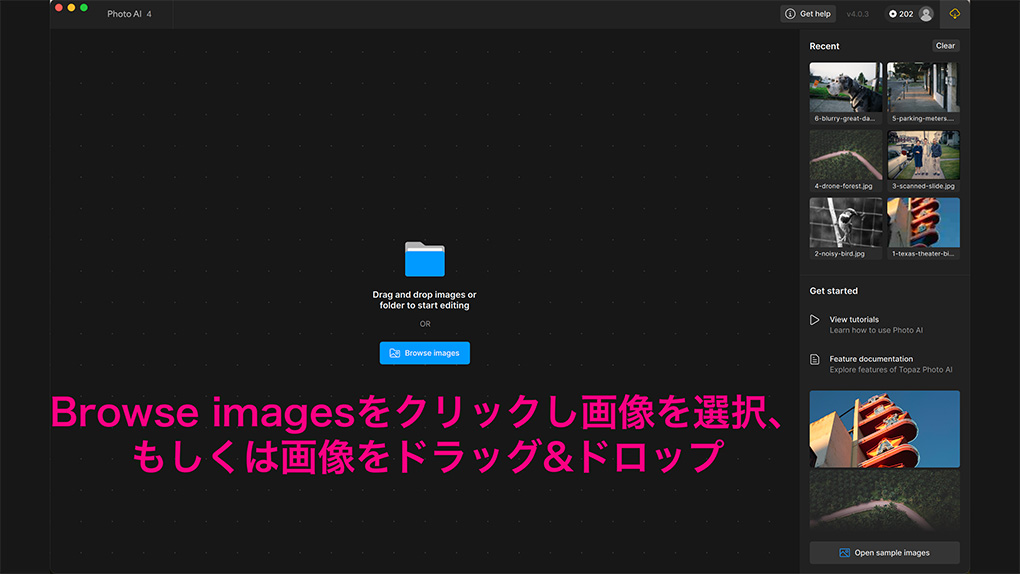This screenshot has height=574, width=1020.
Task: Clear the Recent images list
Action: coord(945,46)
